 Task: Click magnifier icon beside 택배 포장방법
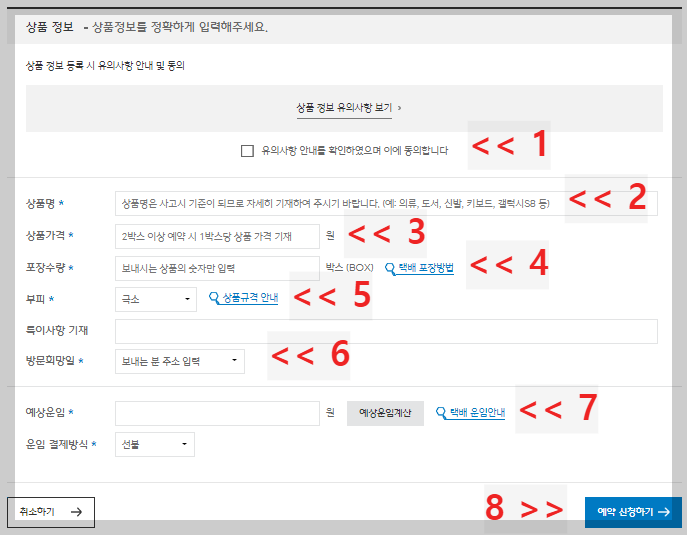390,268
